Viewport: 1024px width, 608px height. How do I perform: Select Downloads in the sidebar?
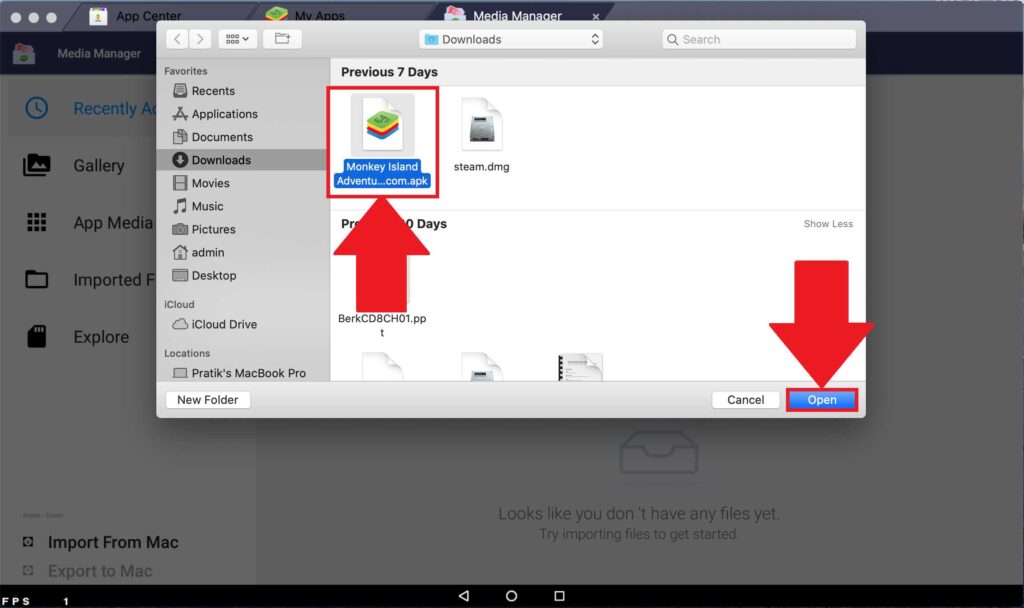click(242, 160)
